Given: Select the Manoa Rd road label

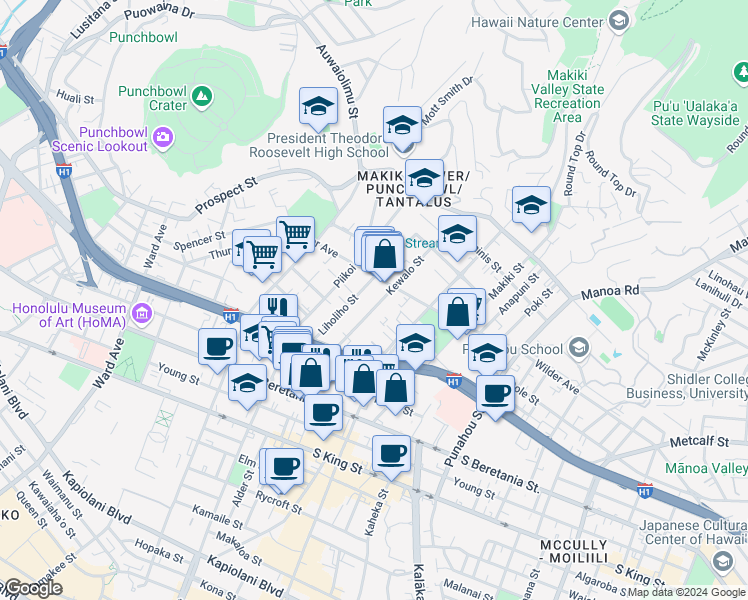Looking at the screenshot, I should (610, 292).
